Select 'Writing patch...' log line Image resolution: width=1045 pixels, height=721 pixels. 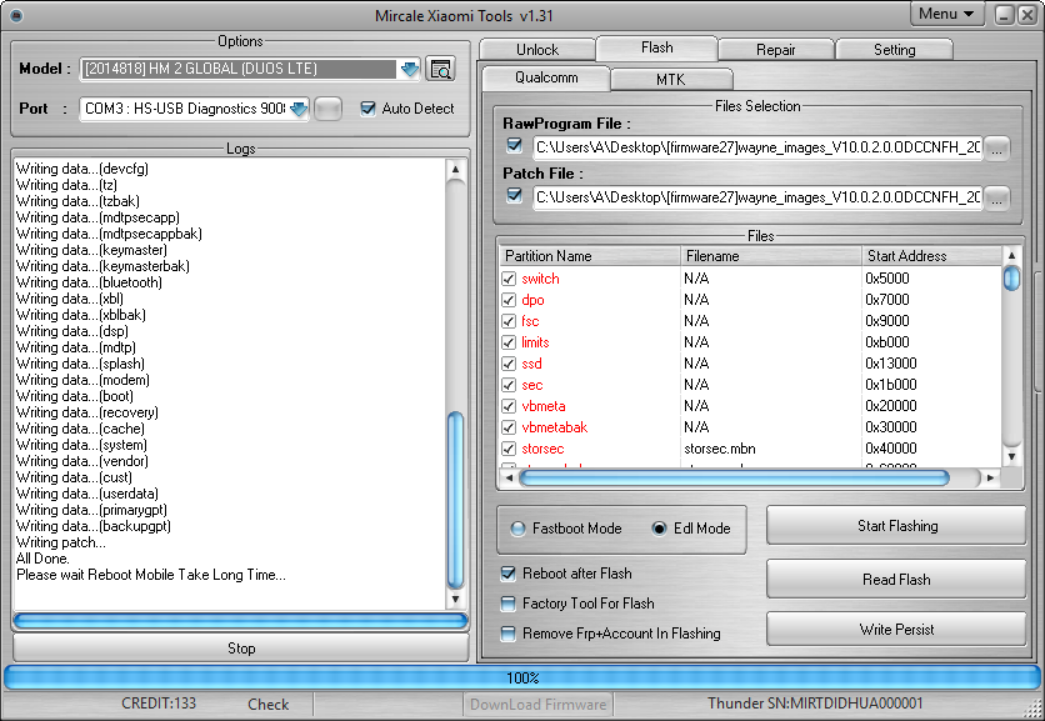[x=61, y=542]
